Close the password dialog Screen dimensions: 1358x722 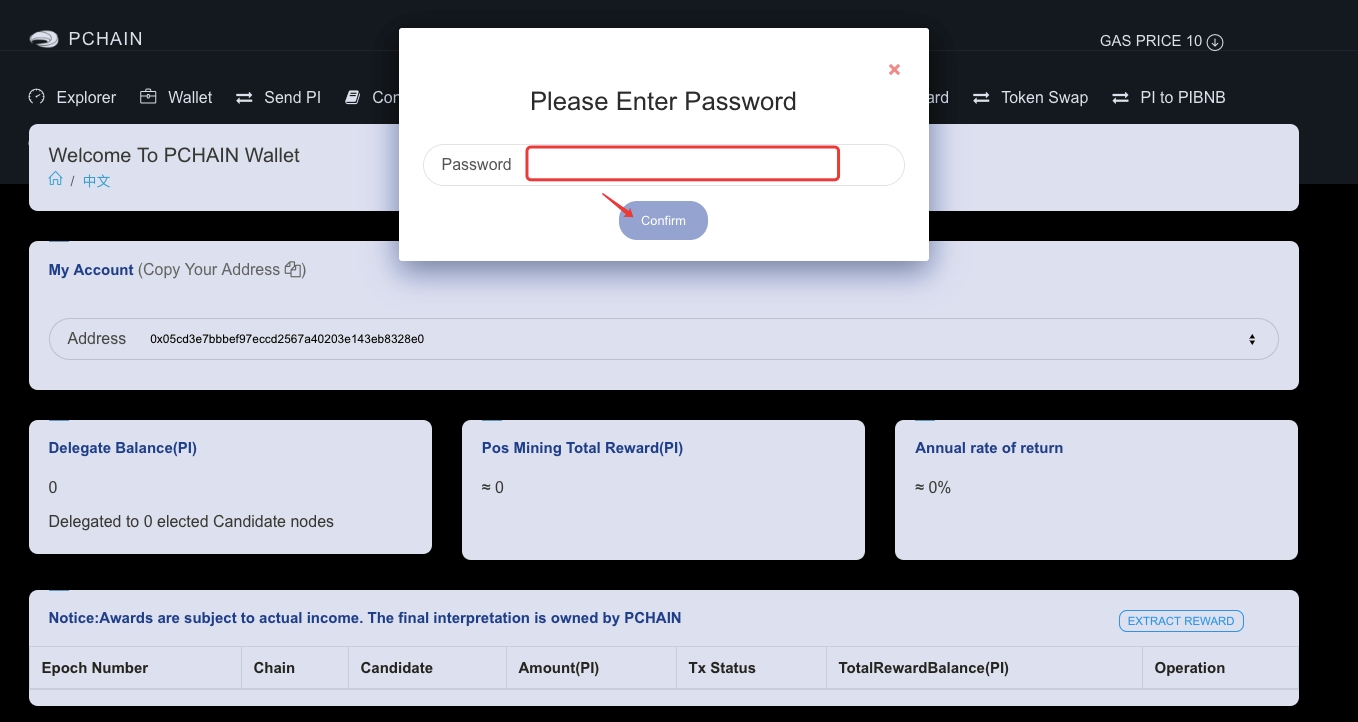click(894, 69)
